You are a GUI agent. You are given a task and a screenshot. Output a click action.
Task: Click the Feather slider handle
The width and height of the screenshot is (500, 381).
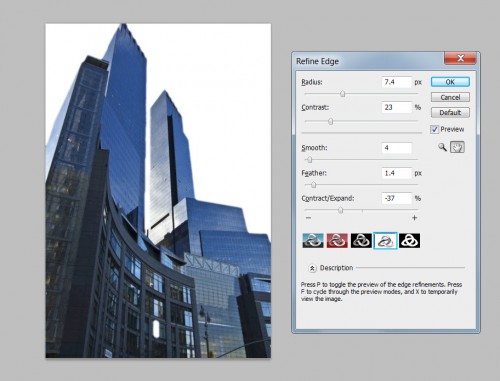pyautogui.click(x=313, y=185)
